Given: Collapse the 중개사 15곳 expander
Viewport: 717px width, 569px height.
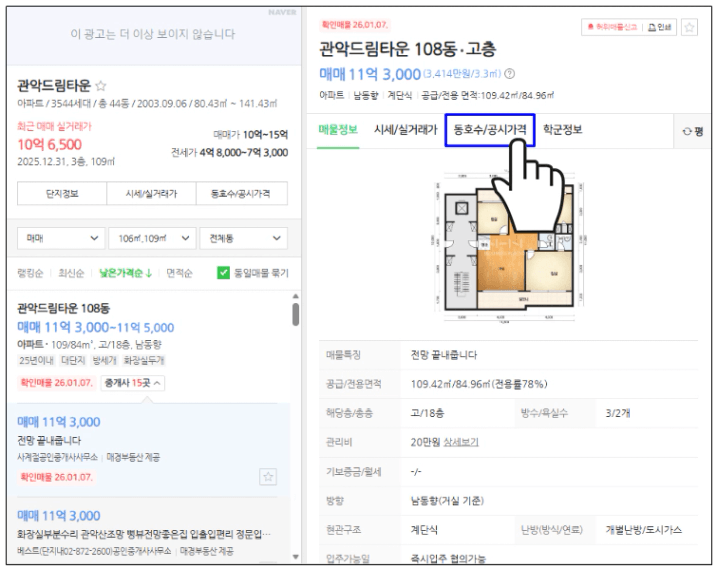Looking at the screenshot, I should pyautogui.click(x=133, y=383).
